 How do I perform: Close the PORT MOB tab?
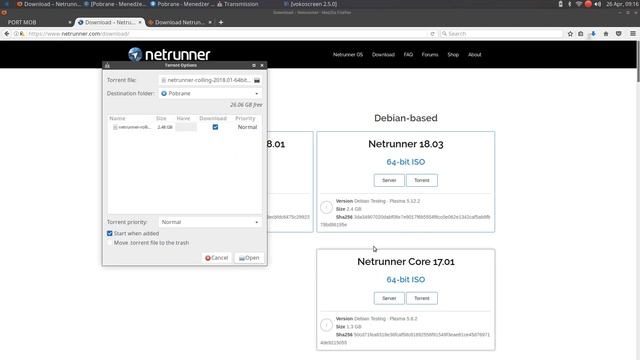click(x=70, y=22)
